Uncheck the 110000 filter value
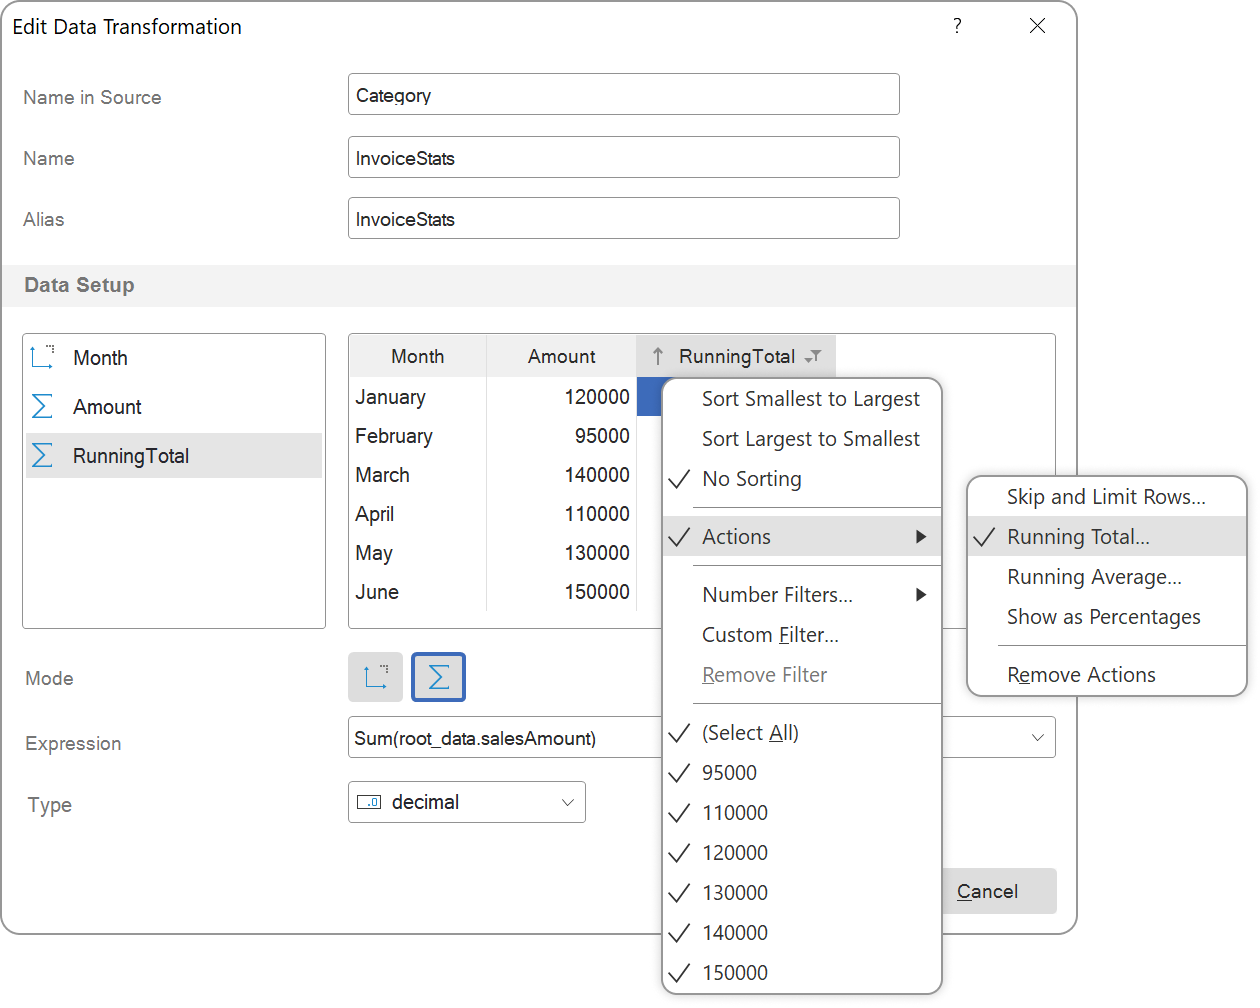 point(680,813)
